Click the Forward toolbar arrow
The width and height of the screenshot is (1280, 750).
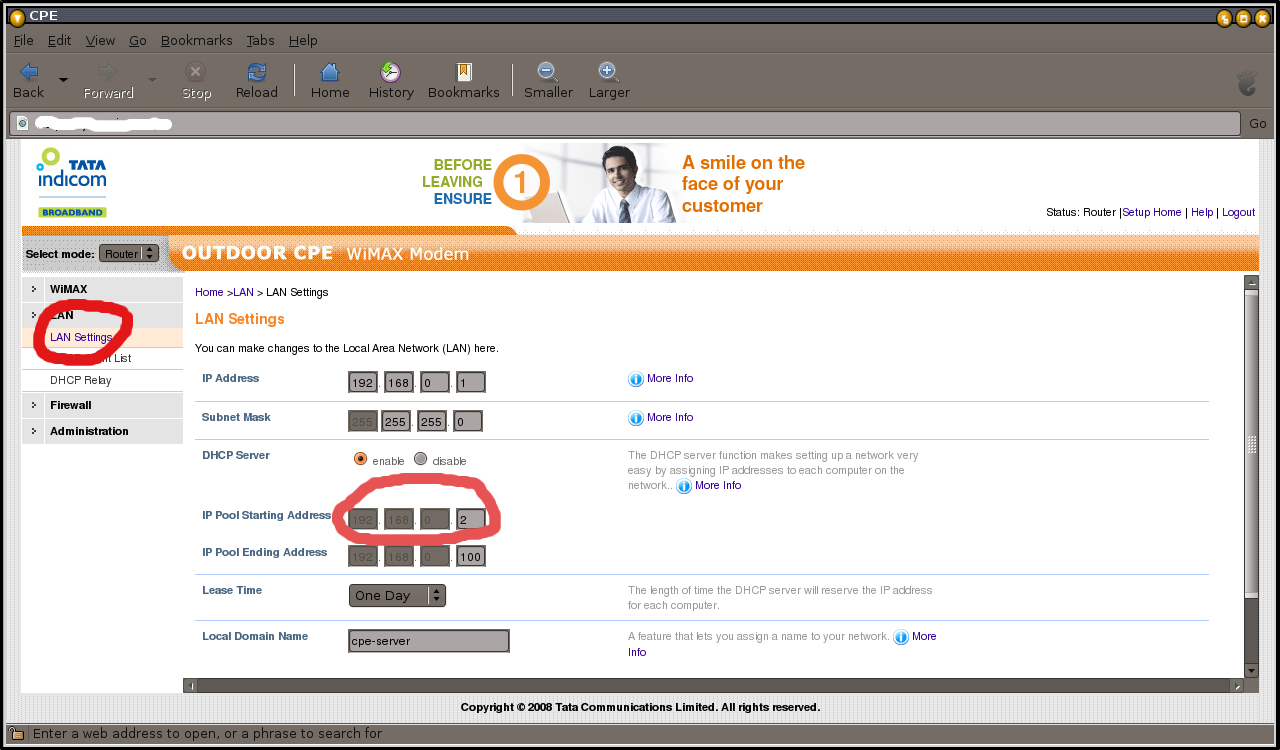pos(108,72)
